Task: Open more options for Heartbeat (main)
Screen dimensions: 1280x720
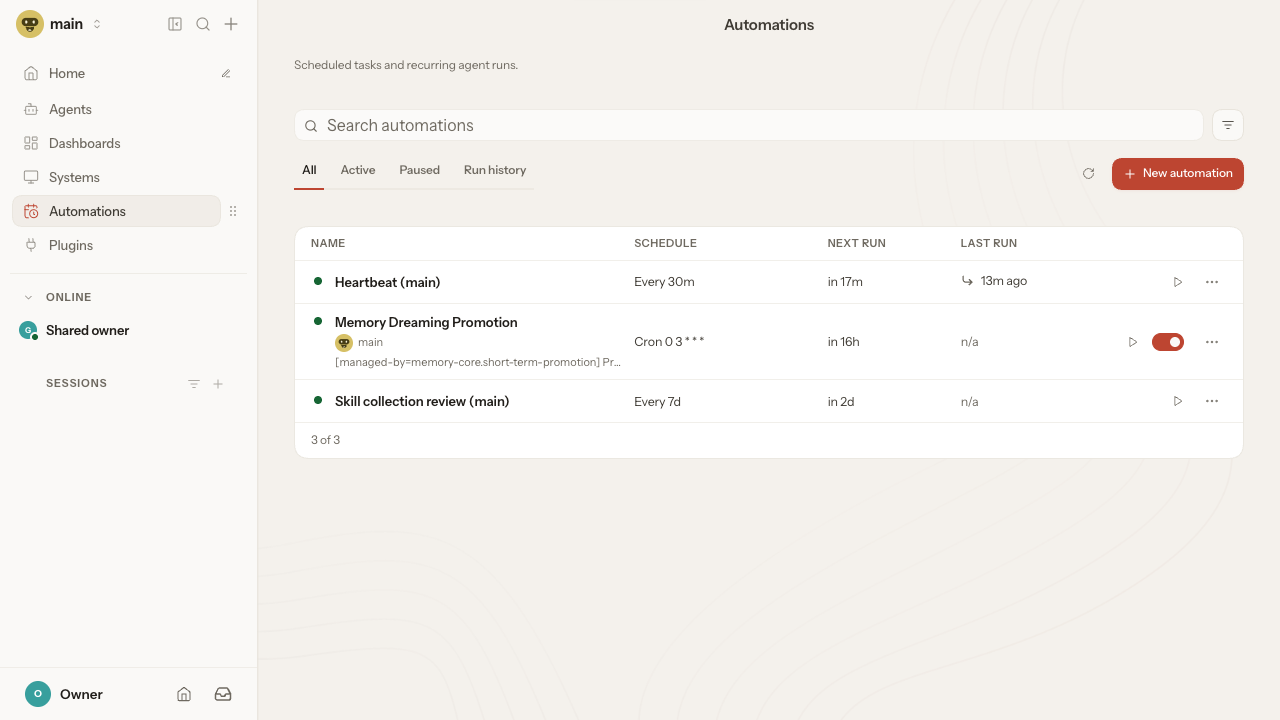Action: pos(1212,282)
